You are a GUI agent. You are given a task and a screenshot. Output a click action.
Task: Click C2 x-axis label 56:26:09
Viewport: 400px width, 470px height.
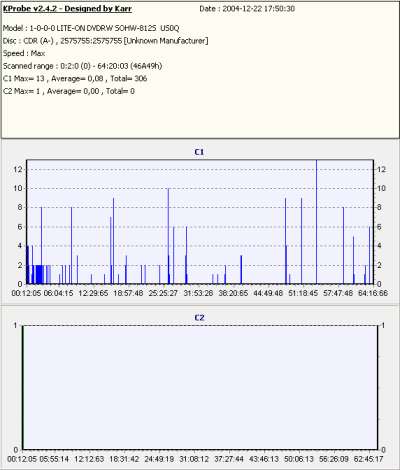(x=334, y=459)
